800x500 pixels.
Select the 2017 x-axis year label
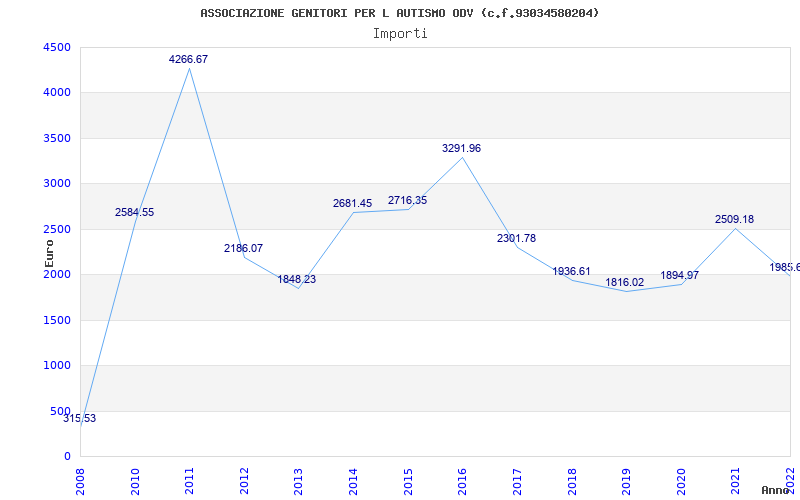point(517,481)
